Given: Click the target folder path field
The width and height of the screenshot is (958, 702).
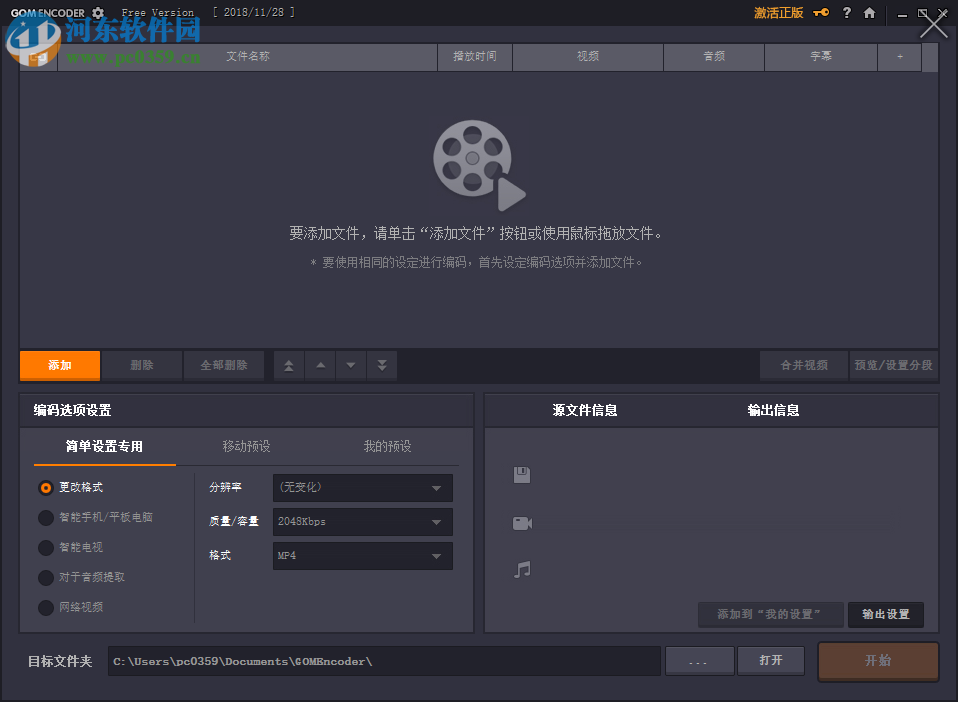Looking at the screenshot, I should (384, 660).
